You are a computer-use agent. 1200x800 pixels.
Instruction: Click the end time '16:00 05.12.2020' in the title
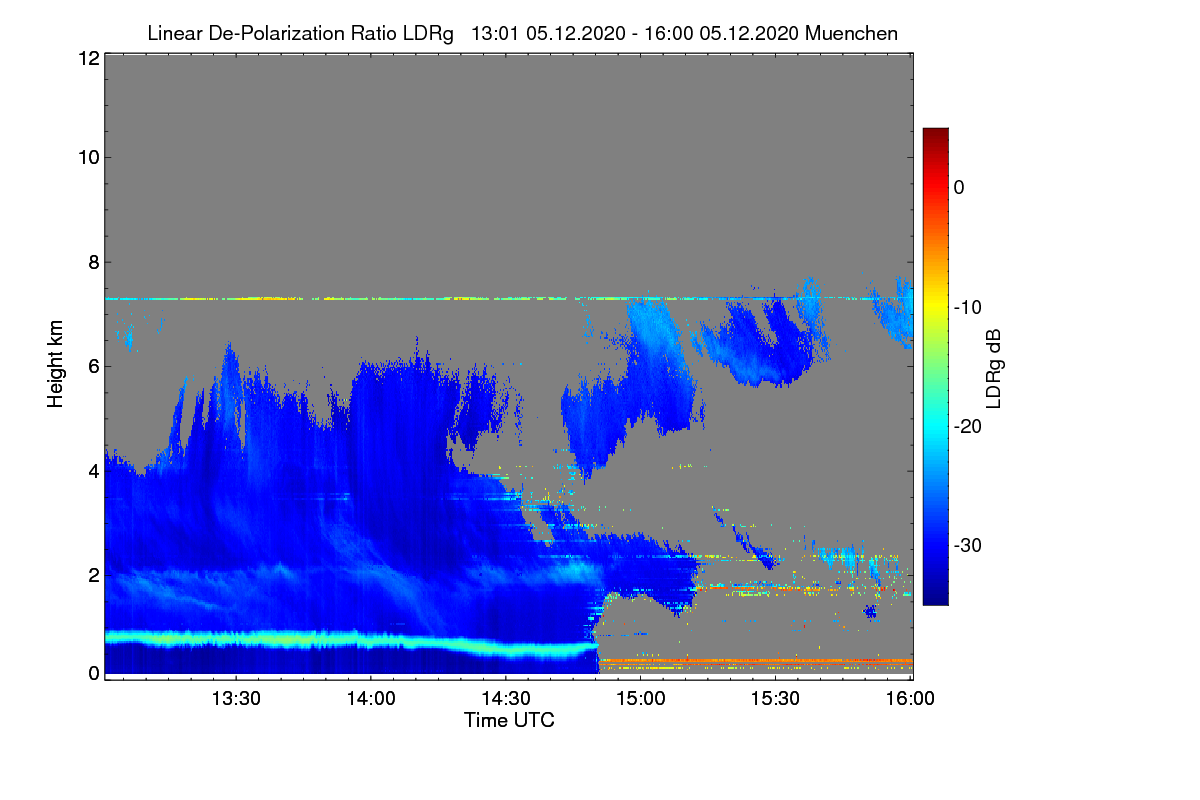pos(724,33)
